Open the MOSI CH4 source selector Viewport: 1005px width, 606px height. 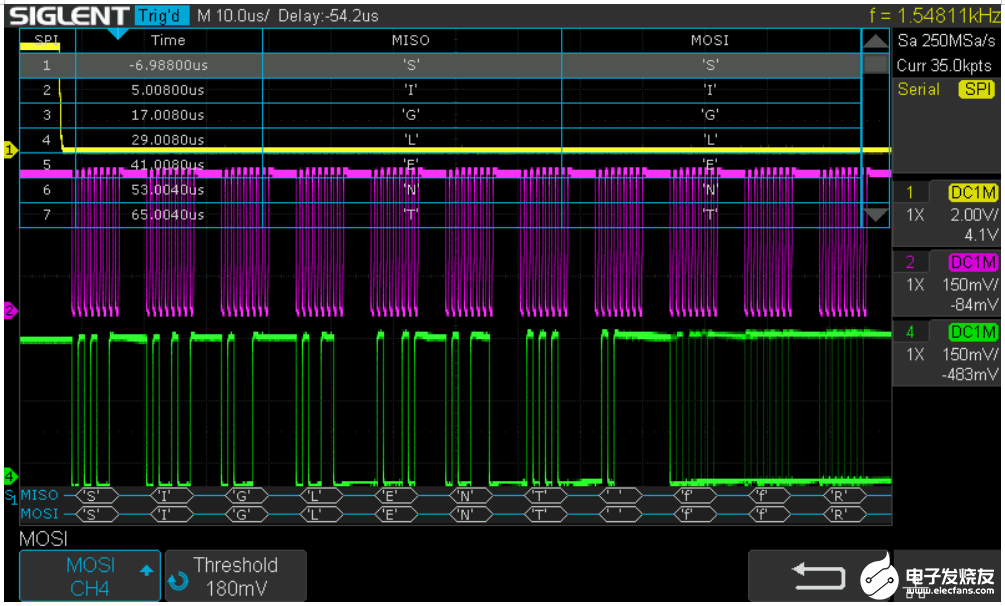click(90, 576)
